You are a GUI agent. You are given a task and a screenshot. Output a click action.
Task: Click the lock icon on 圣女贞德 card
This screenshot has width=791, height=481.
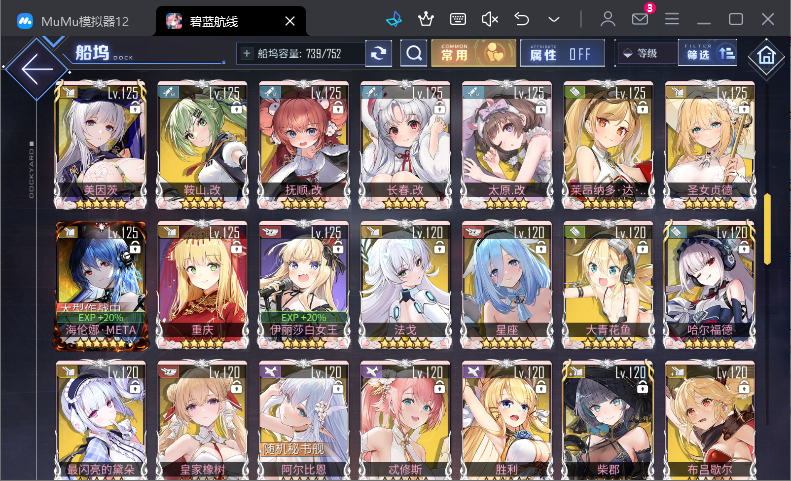(x=744, y=108)
